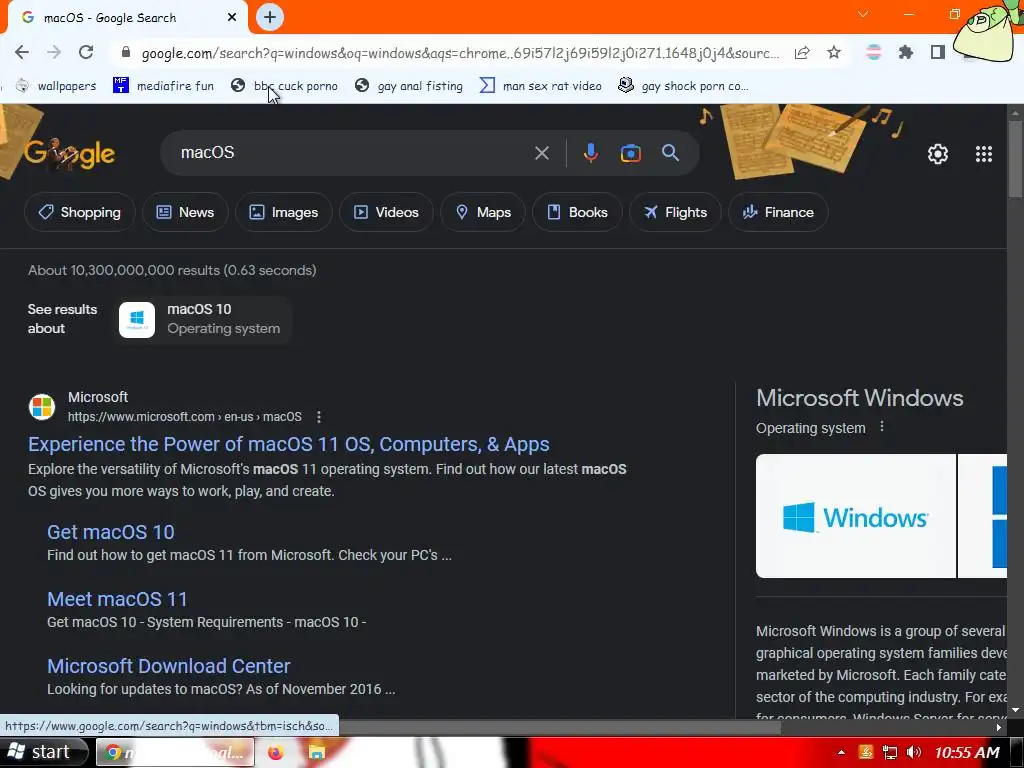Viewport: 1024px width, 768px height.
Task: Select the Finance filter chip
Action: coord(778,212)
